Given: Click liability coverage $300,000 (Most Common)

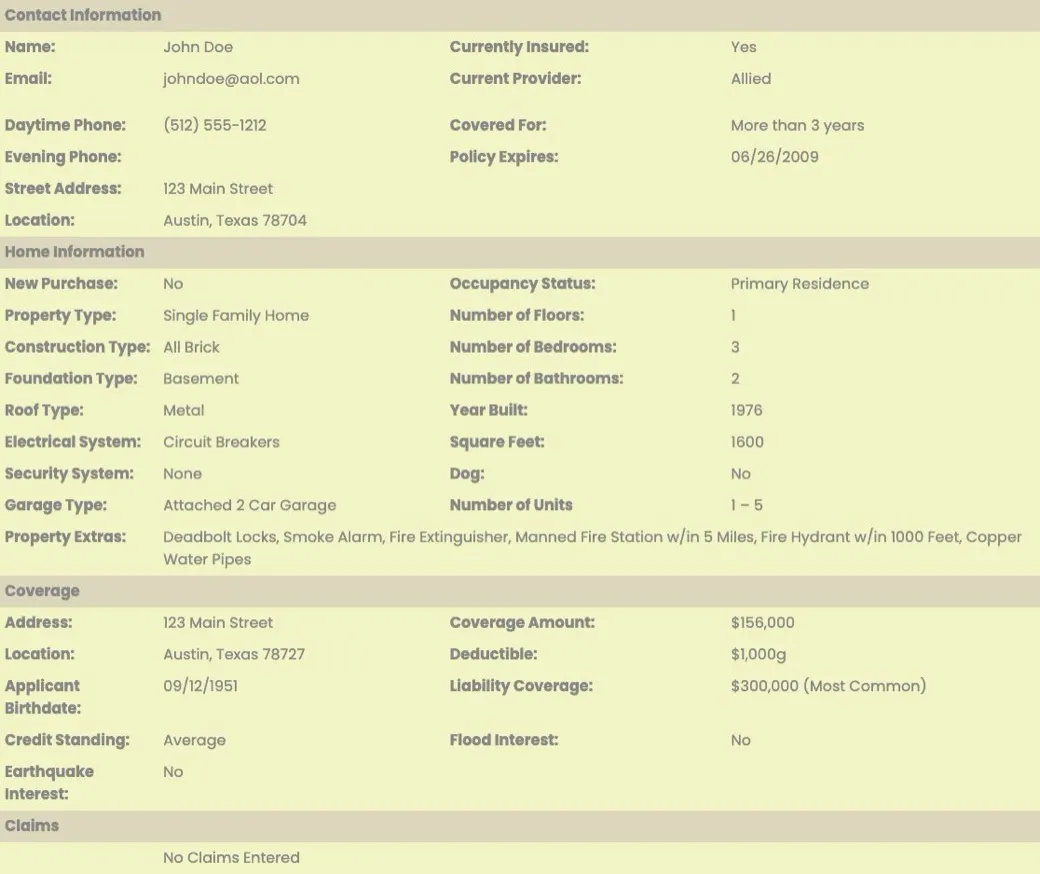Looking at the screenshot, I should 828,686.
